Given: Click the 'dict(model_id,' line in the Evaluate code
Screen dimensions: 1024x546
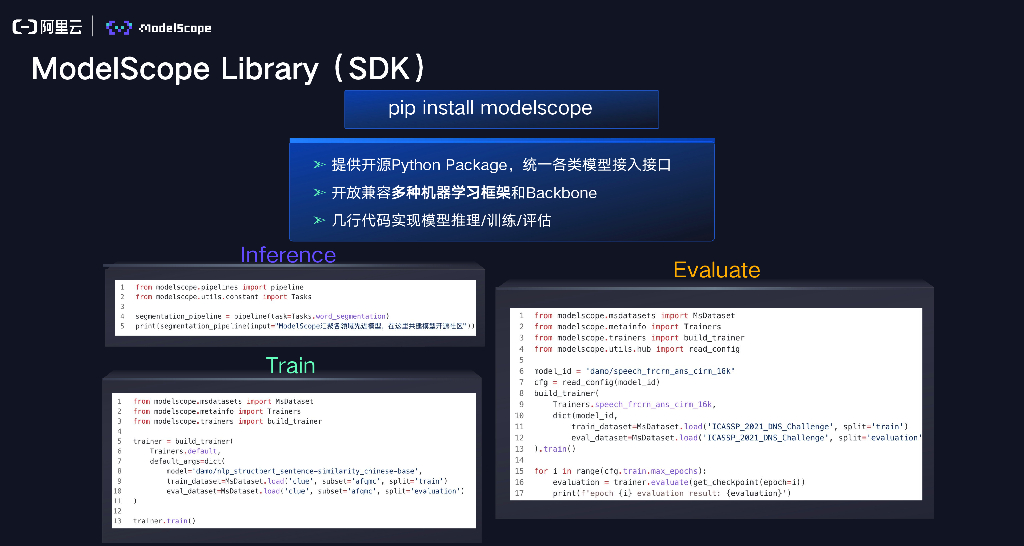Looking at the screenshot, I should click(x=584, y=415).
